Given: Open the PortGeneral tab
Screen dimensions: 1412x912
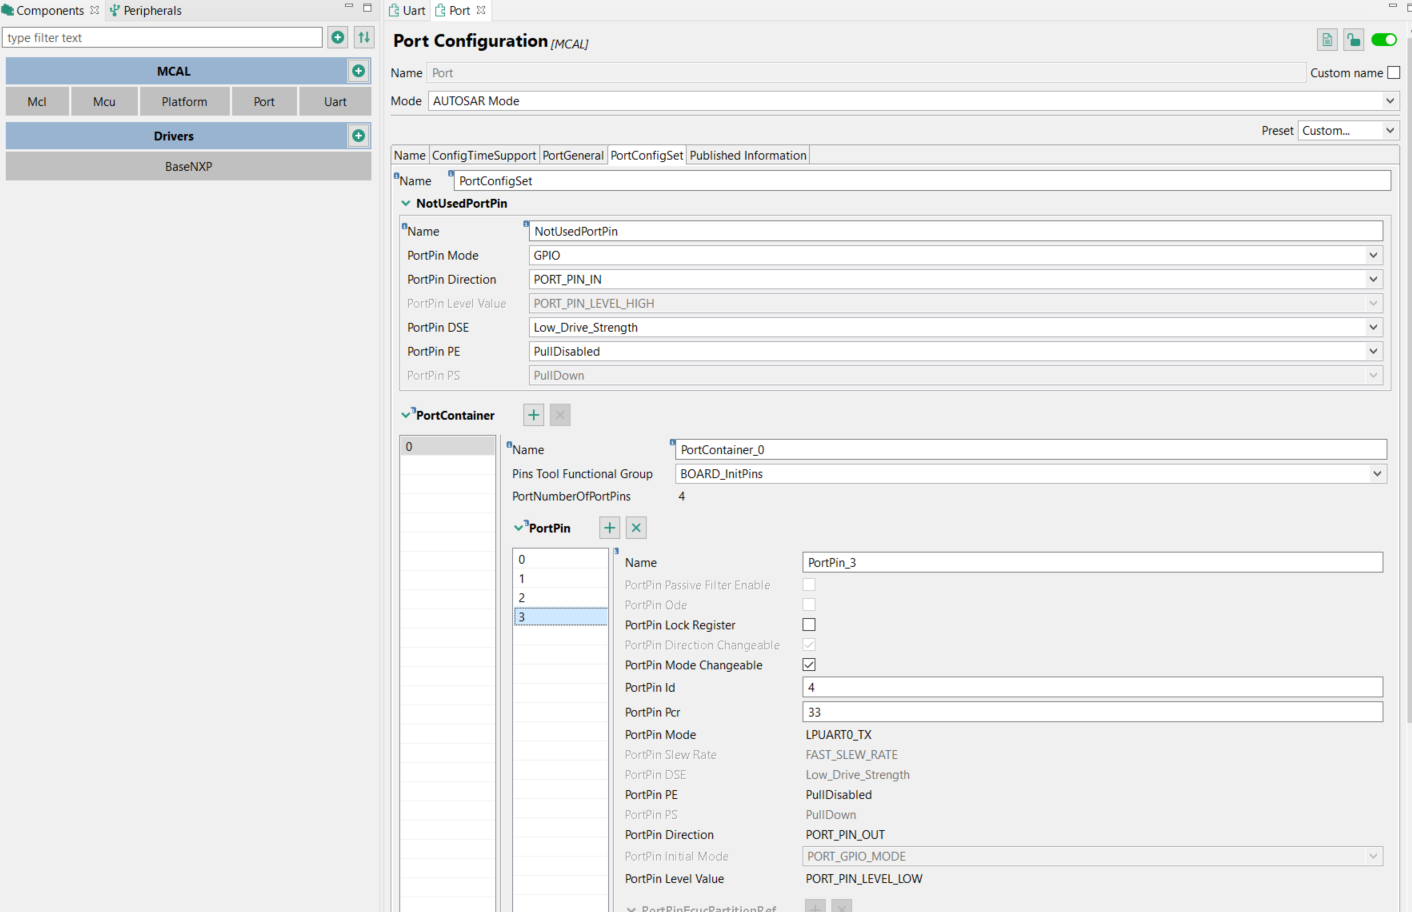Looking at the screenshot, I should (573, 155).
